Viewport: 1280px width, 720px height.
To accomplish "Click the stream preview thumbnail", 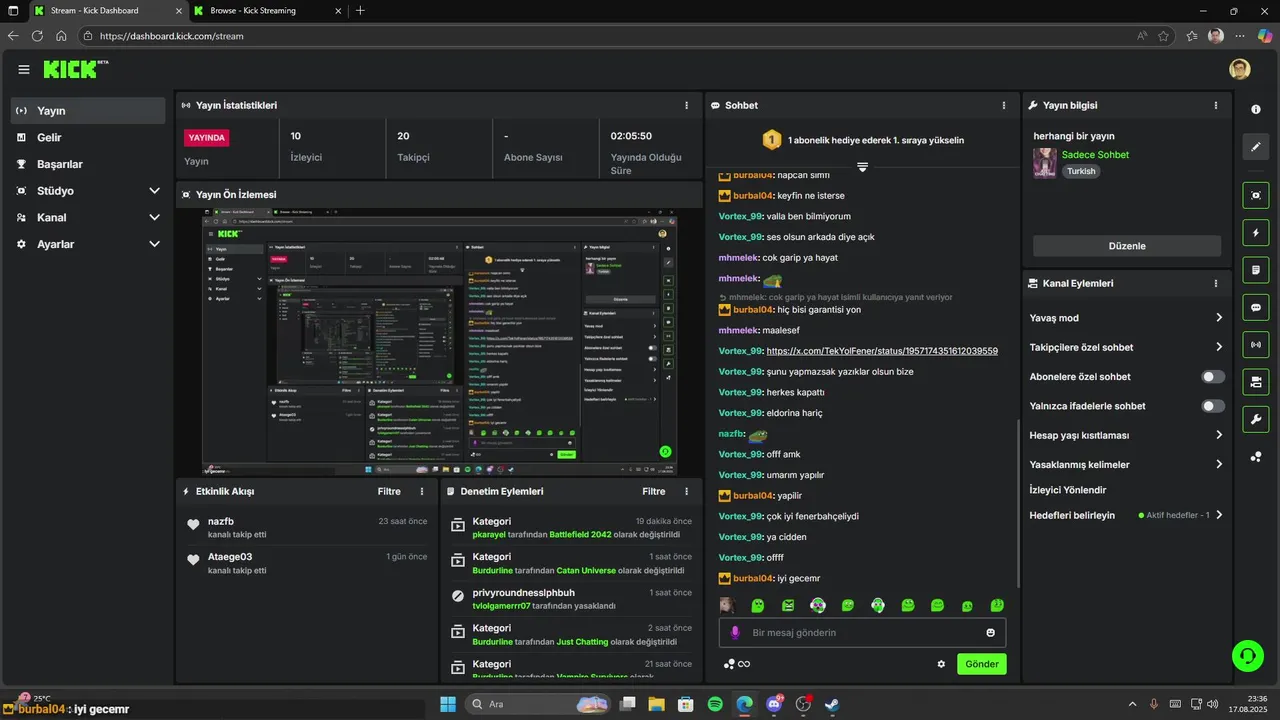I will click(x=439, y=342).
